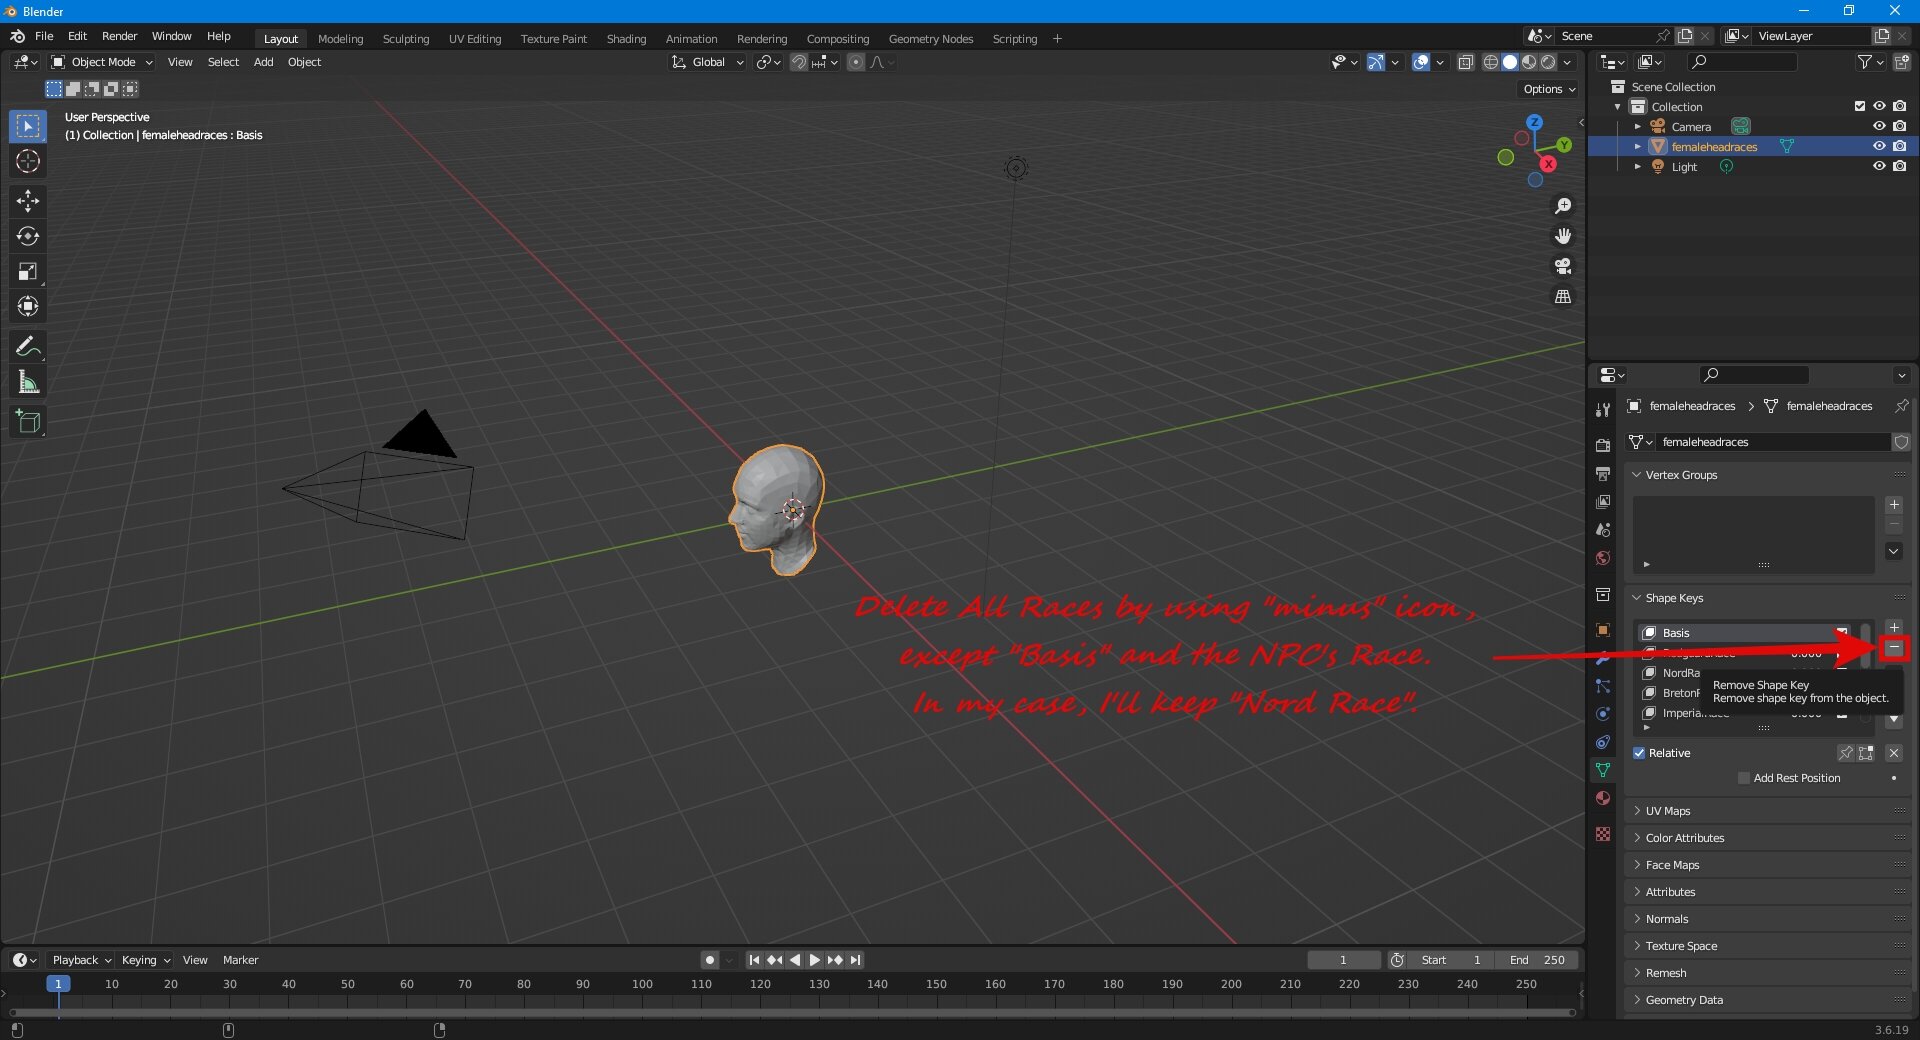Switch to the Shading workspace tab
This screenshot has width=1920, height=1040.
[626, 39]
